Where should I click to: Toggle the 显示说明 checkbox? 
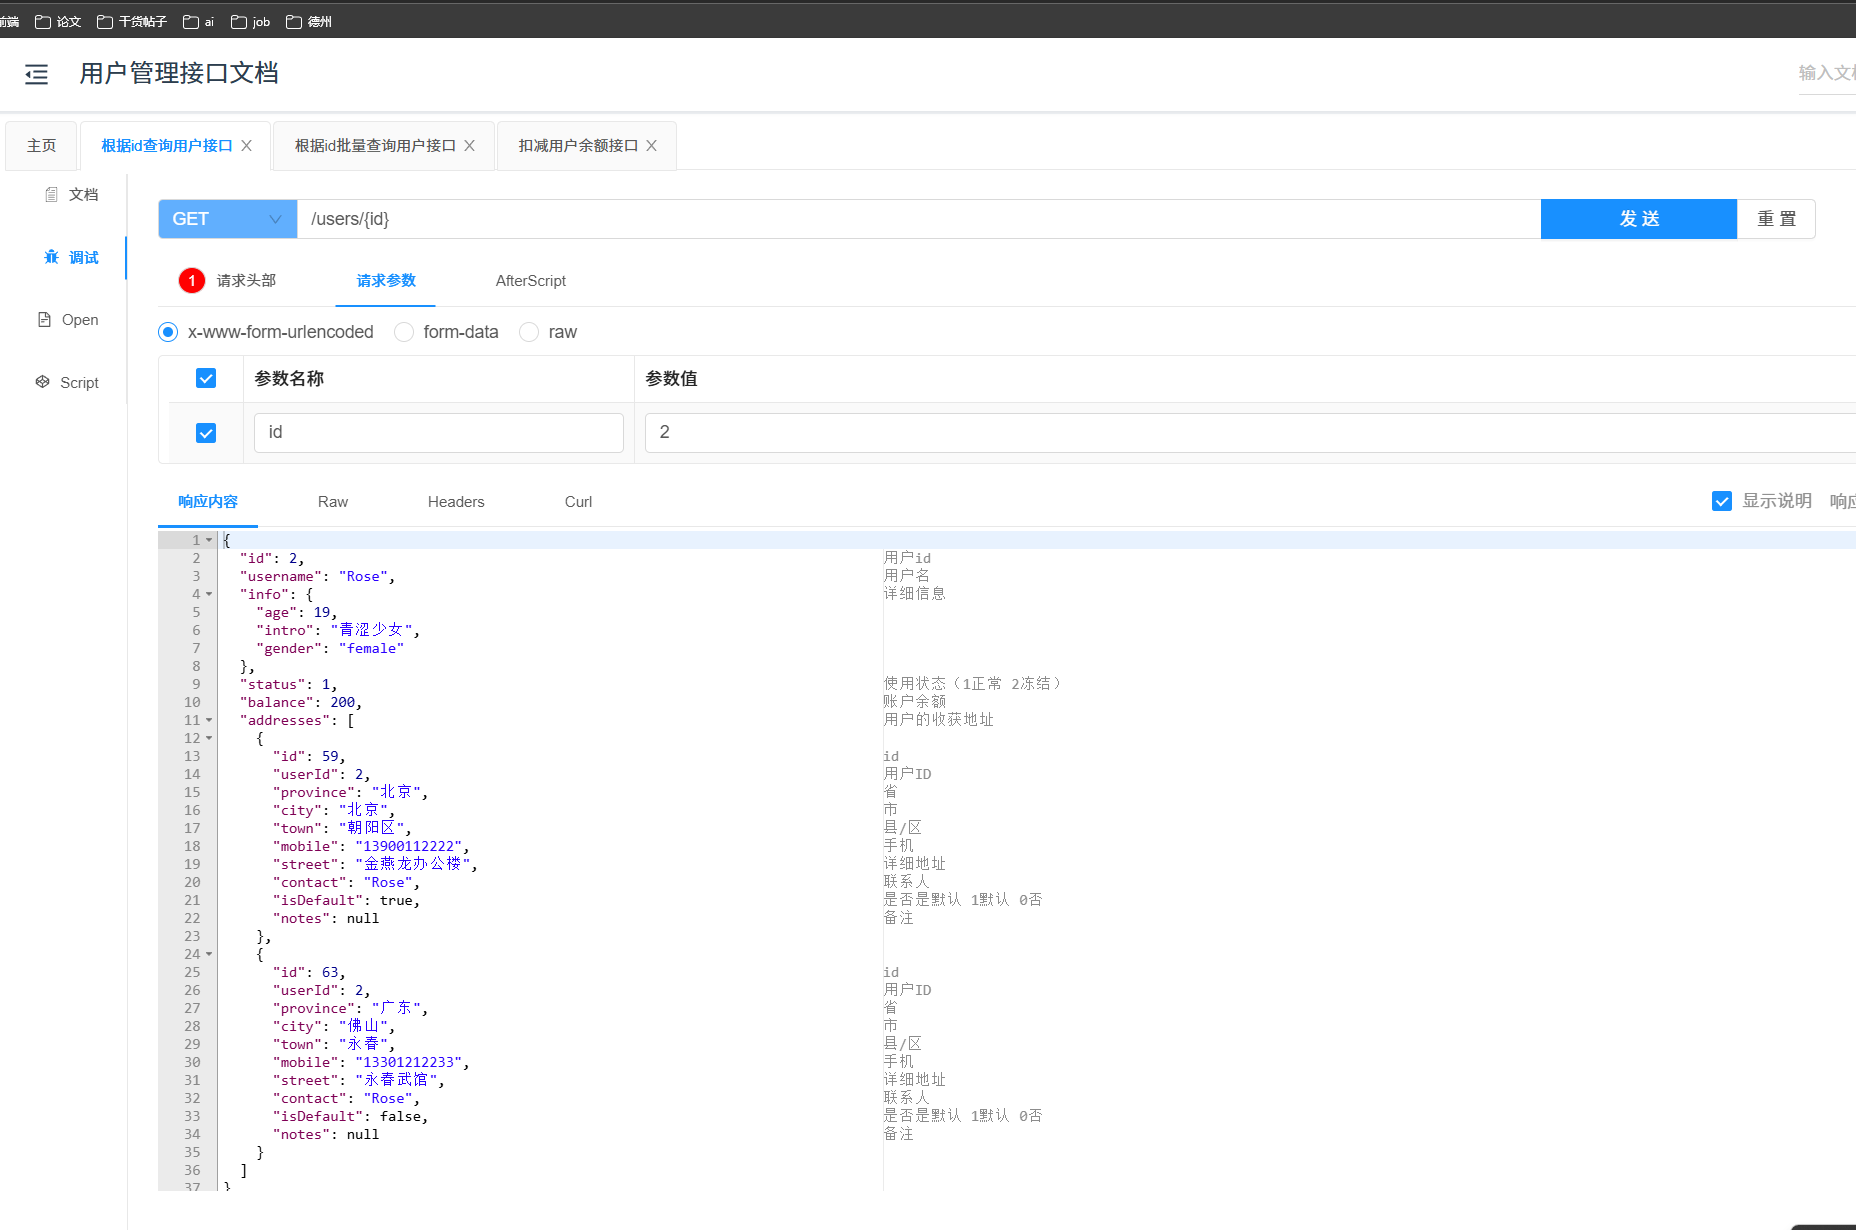[1722, 501]
